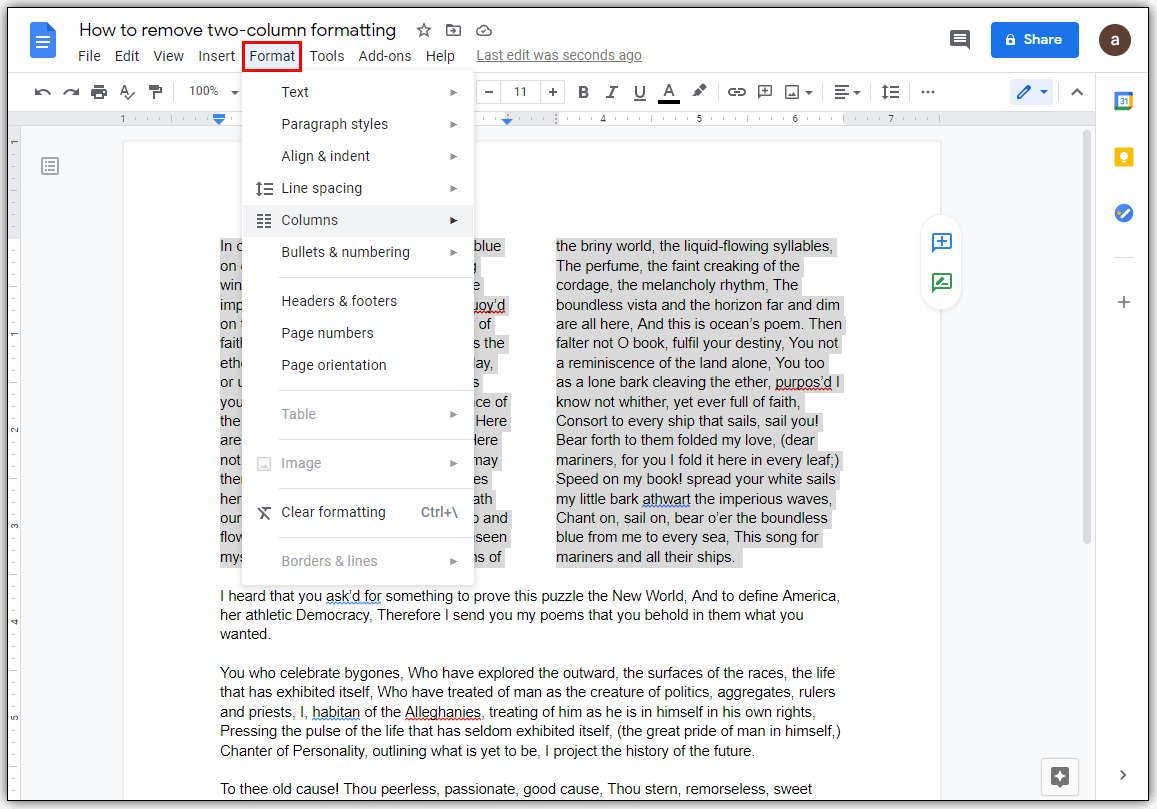Open the text color picker
The width and height of the screenshot is (1157, 809).
coord(669,92)
